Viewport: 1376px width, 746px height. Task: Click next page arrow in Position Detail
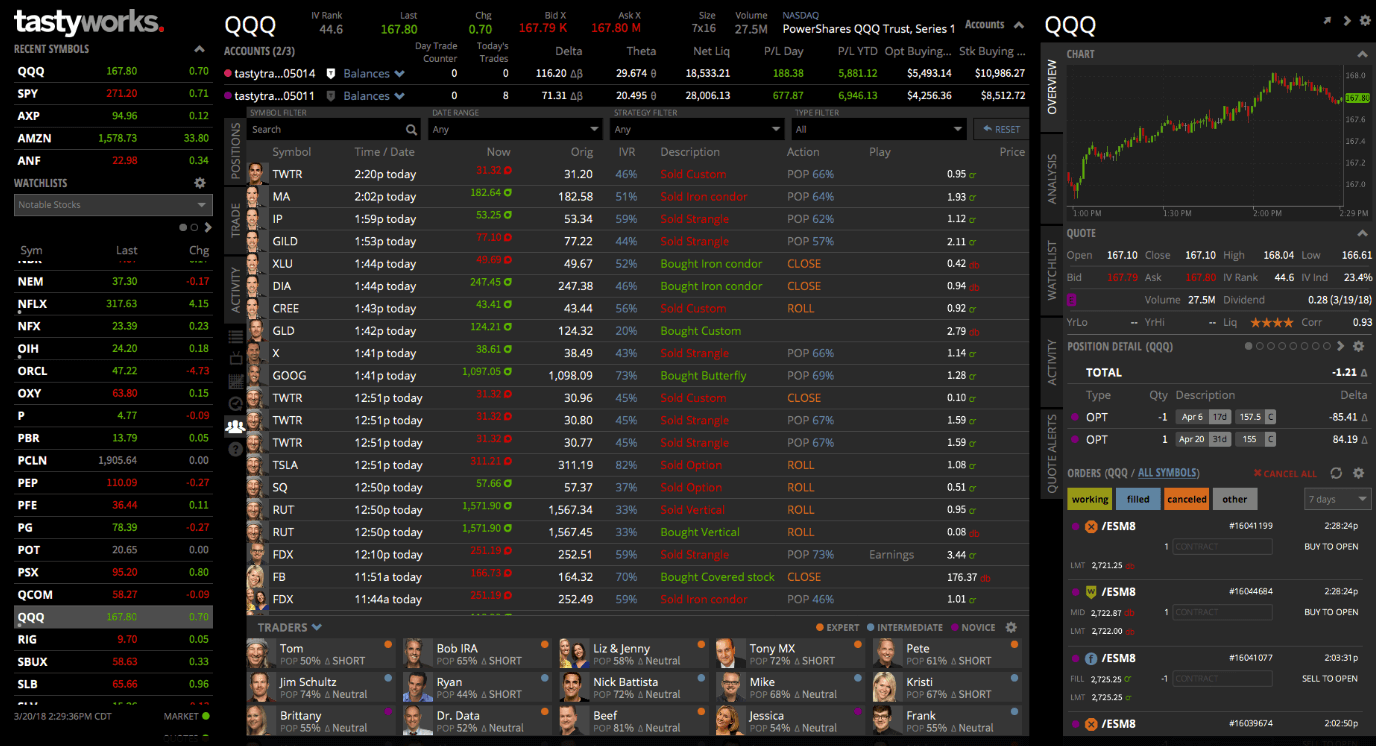(x=1341, y=346)
